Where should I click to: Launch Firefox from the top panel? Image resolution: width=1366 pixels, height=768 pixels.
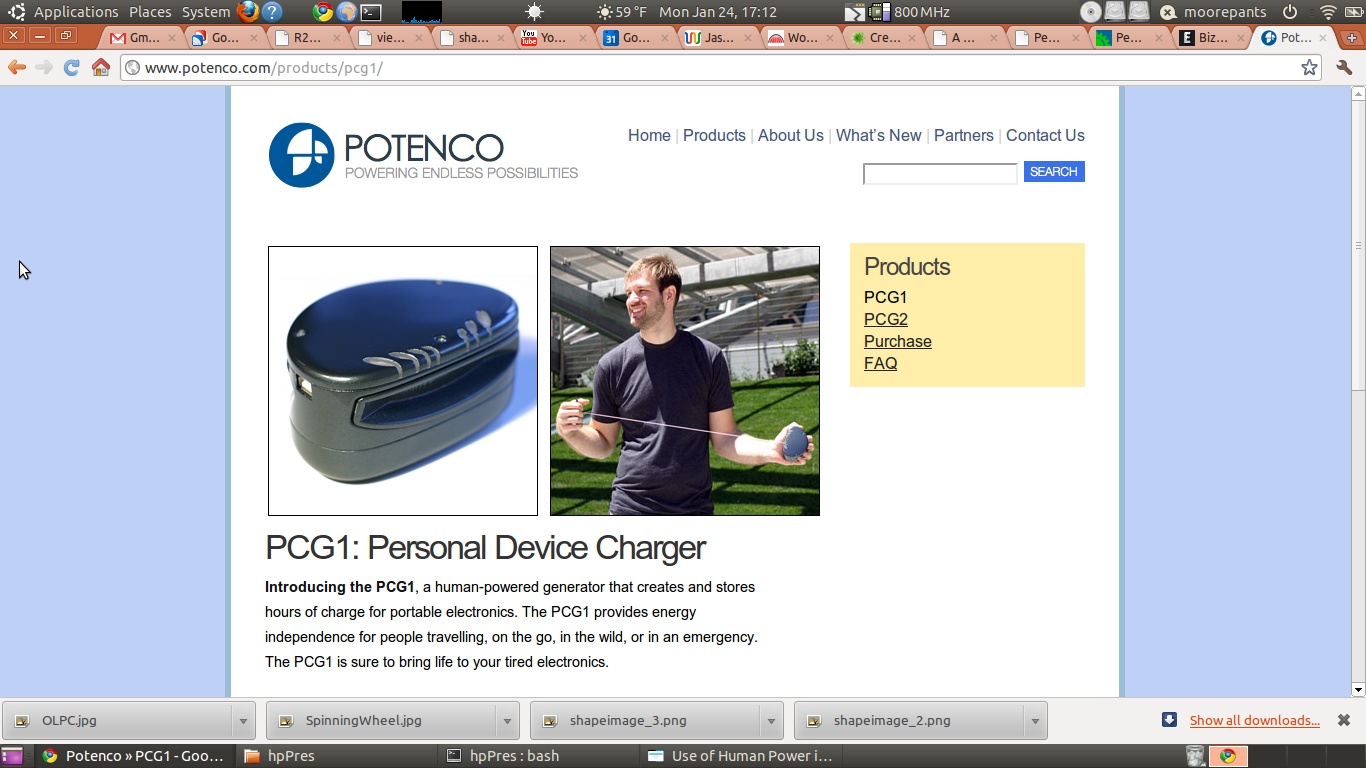point(248,12)
